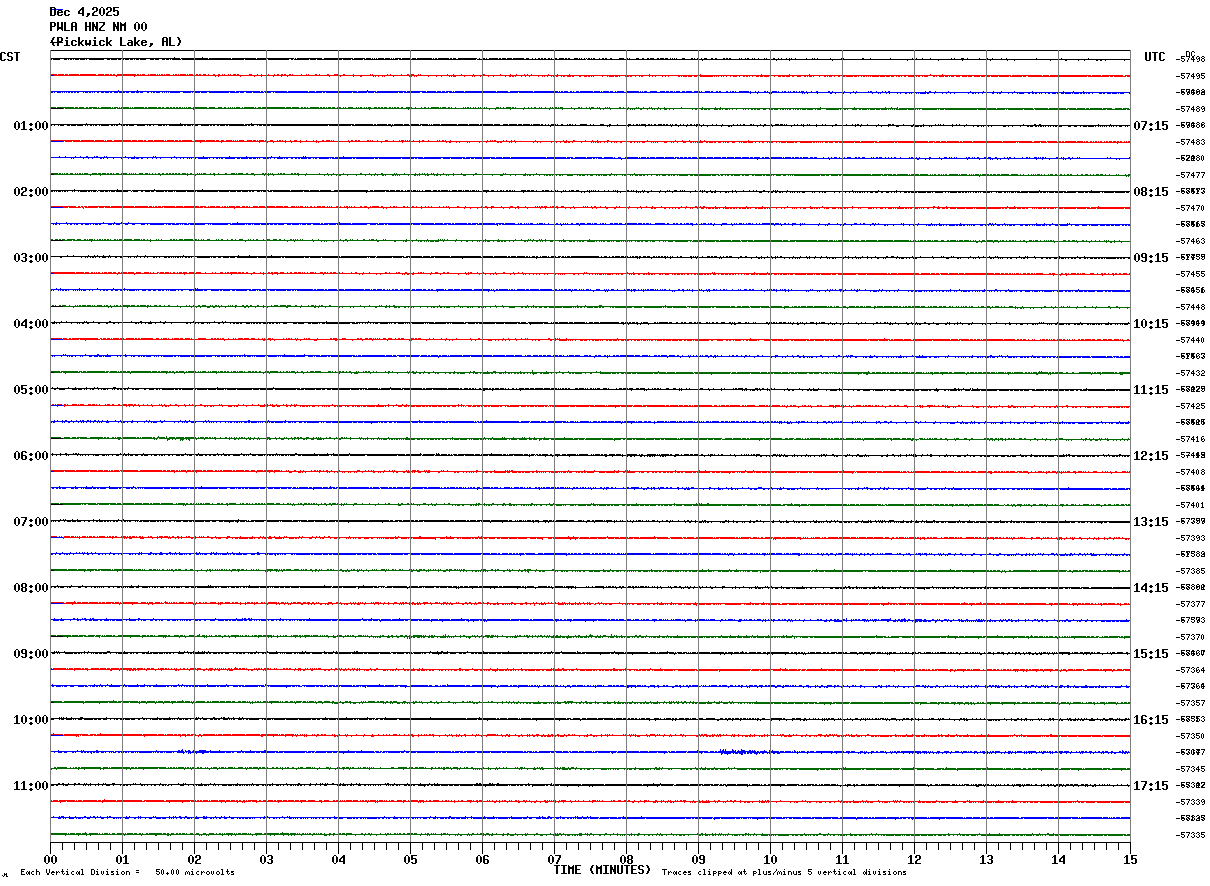Viewport: 1210px width, 886px height.
Task: Click the 14:15 UTC row label
Action: pyautogui.click(x=1151, y=588)
